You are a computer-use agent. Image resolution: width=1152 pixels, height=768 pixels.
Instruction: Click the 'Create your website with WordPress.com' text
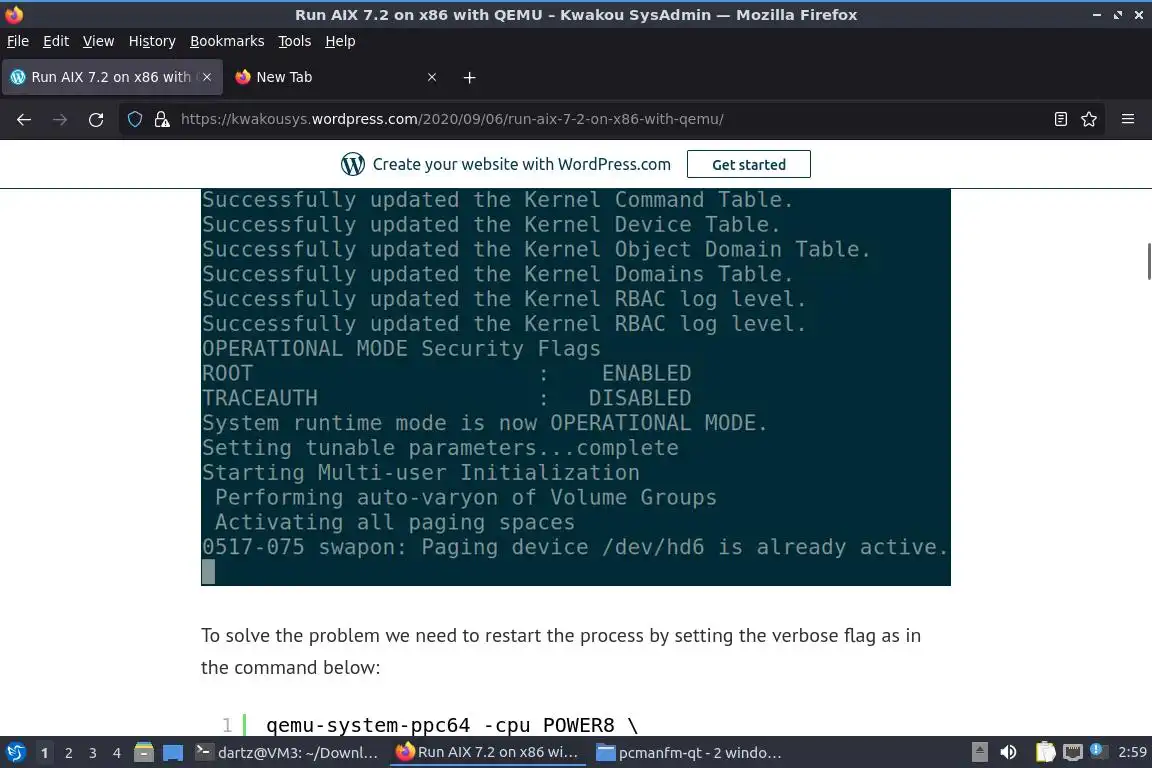click(x=522, y=165)
